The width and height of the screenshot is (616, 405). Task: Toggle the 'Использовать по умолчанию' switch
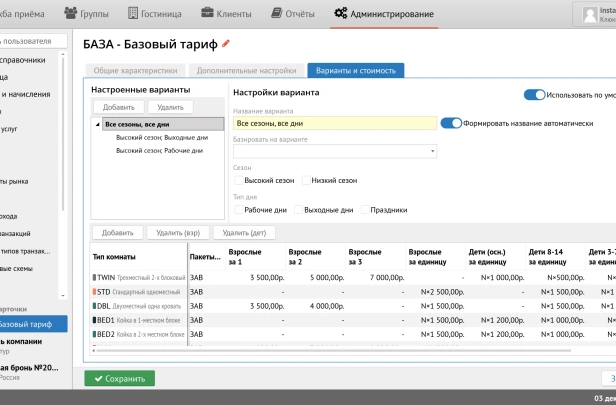tap(534, 95)
